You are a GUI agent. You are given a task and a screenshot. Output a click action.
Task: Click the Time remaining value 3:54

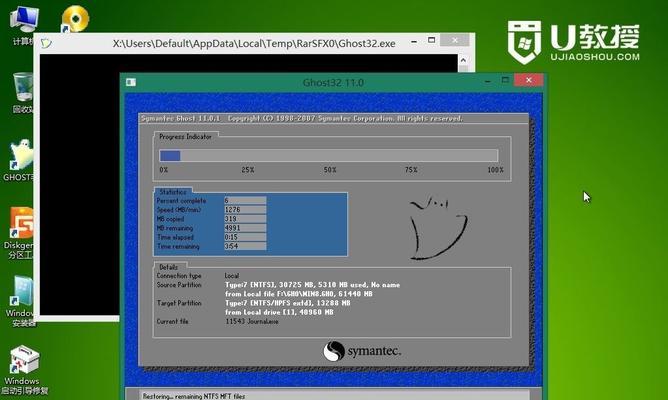[245, 246]
